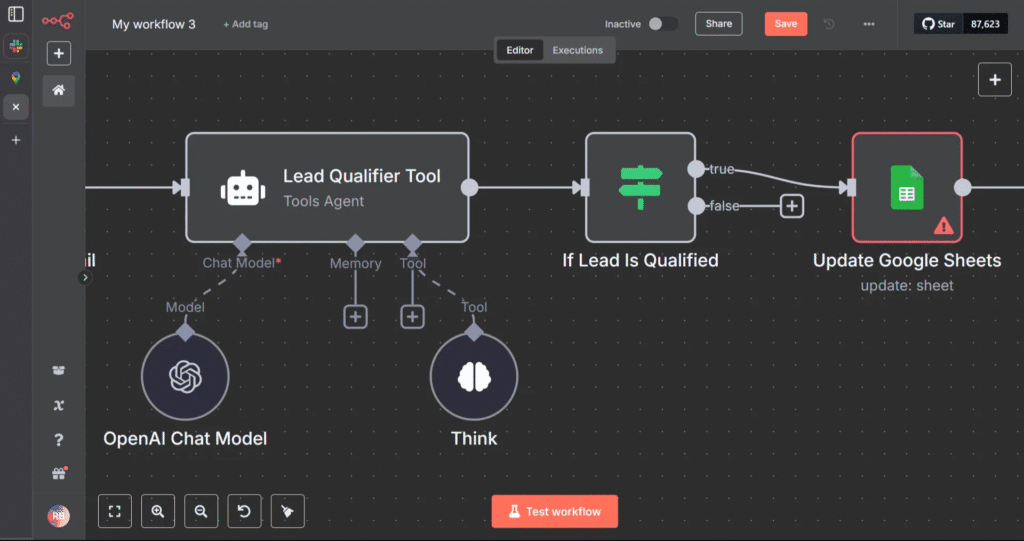Select the If Lead Is Qualified node
Screen dimensions: 1024x541
coord(640,188)
